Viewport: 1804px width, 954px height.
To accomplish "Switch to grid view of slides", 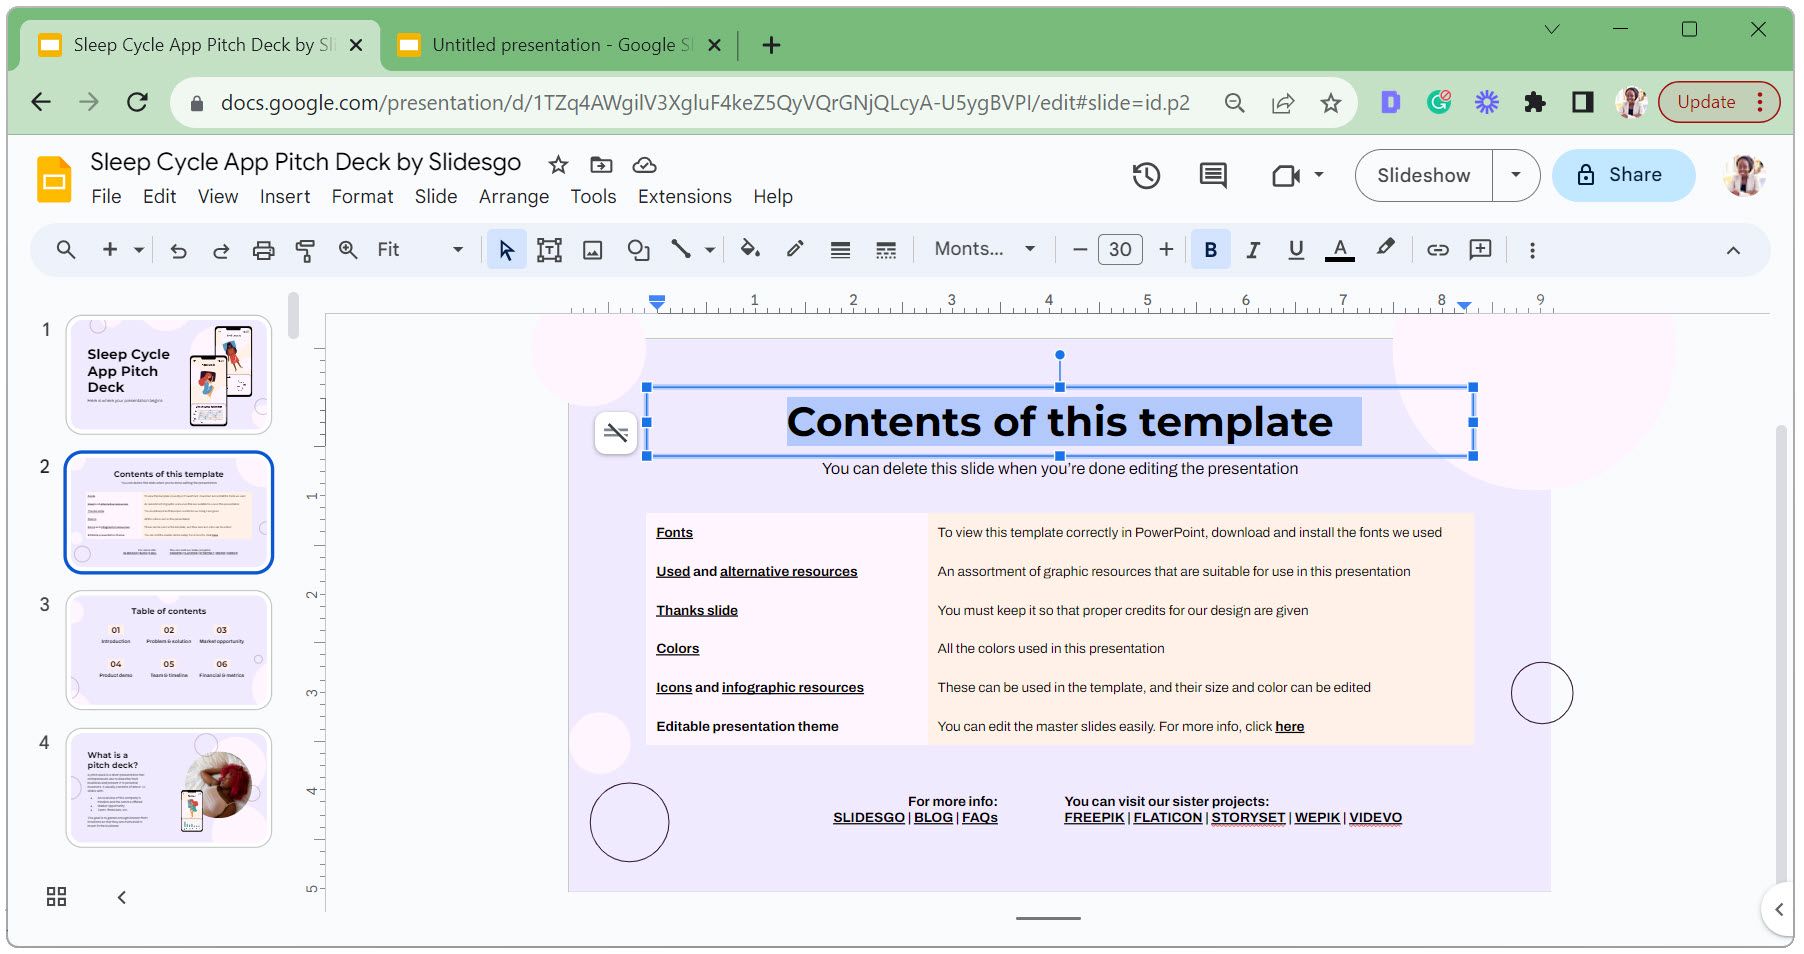I will click(x=57, y=897).
